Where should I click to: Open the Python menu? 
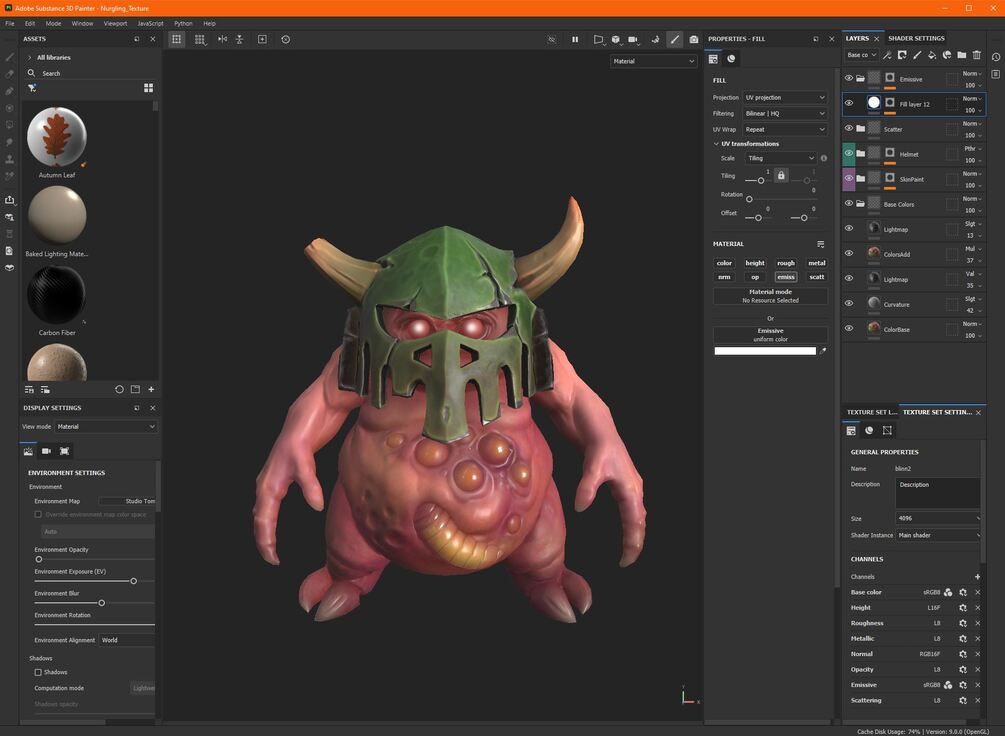pos(183,24)
